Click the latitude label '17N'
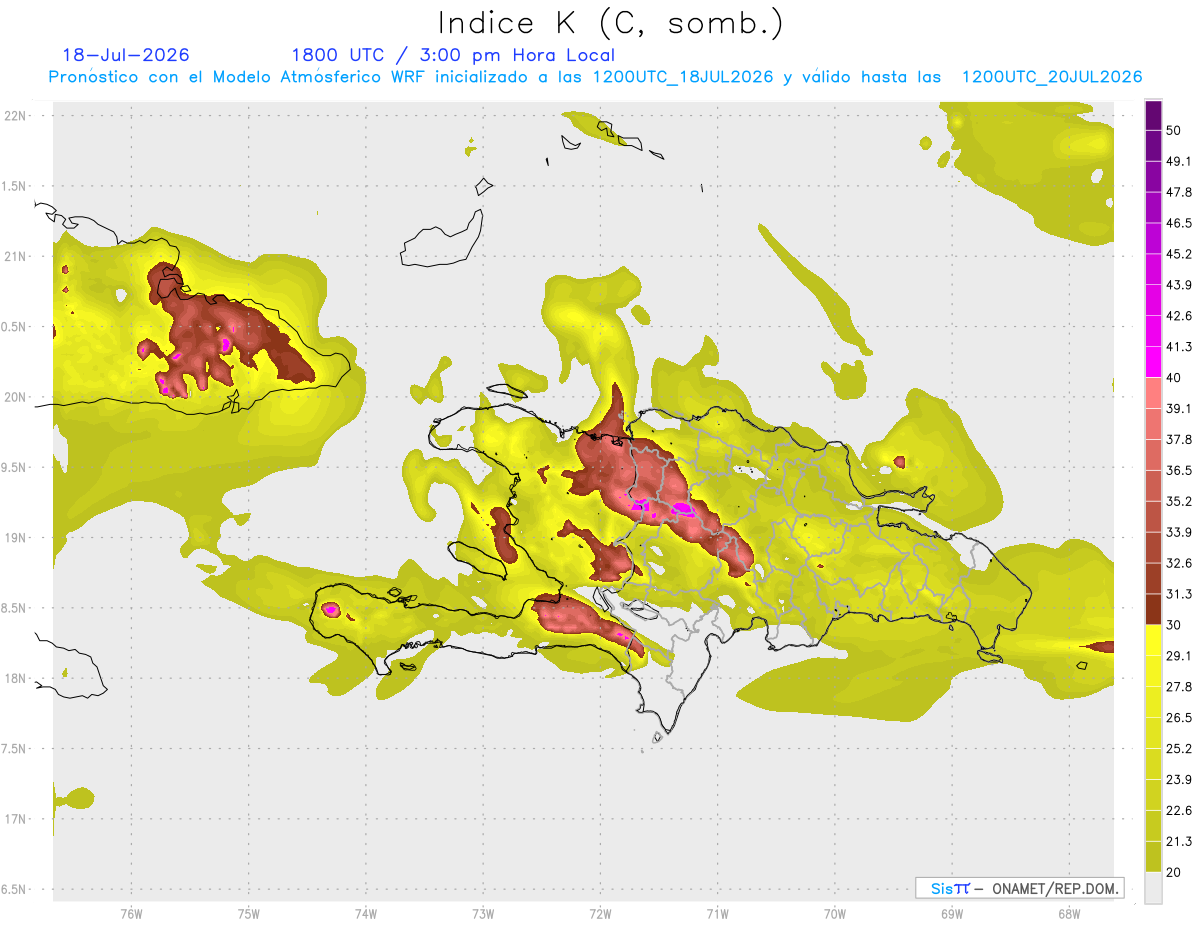 16,819
